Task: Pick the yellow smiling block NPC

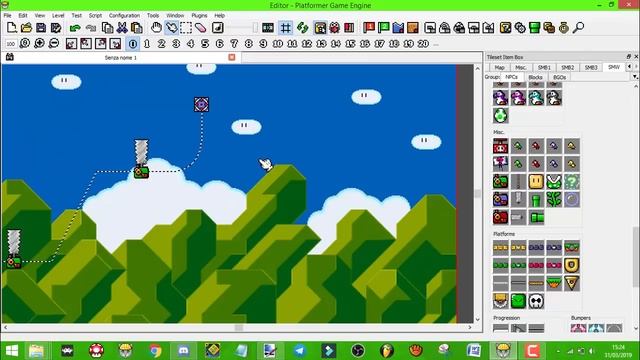Action: [x=536, y=182]
